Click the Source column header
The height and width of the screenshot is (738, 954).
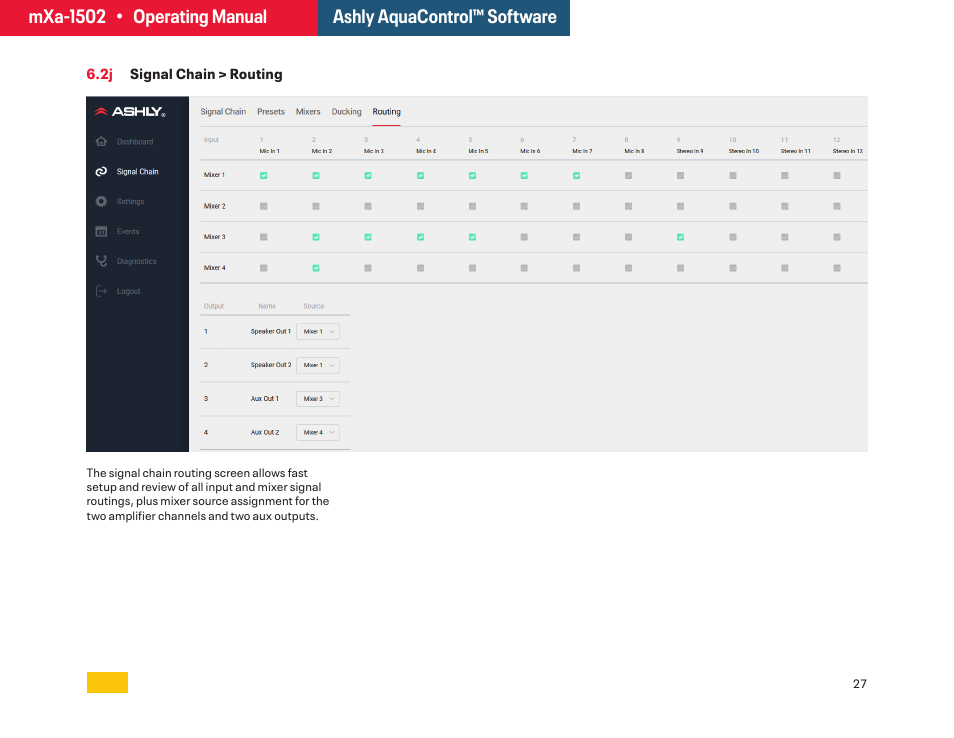tap(314, 307)
